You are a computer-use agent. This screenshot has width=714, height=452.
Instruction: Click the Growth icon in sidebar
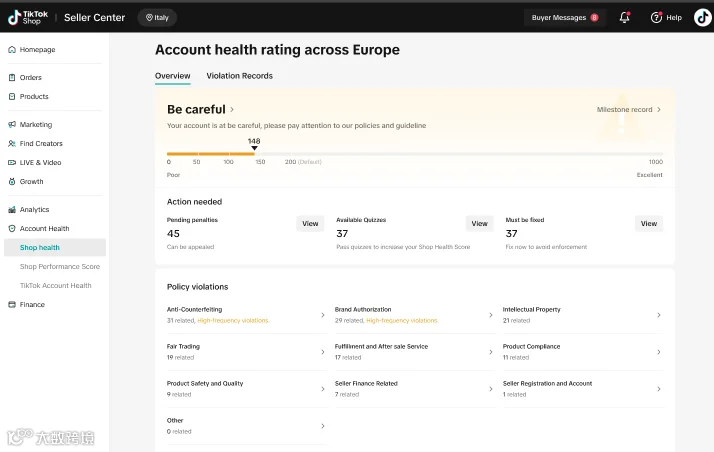(12, 182)
